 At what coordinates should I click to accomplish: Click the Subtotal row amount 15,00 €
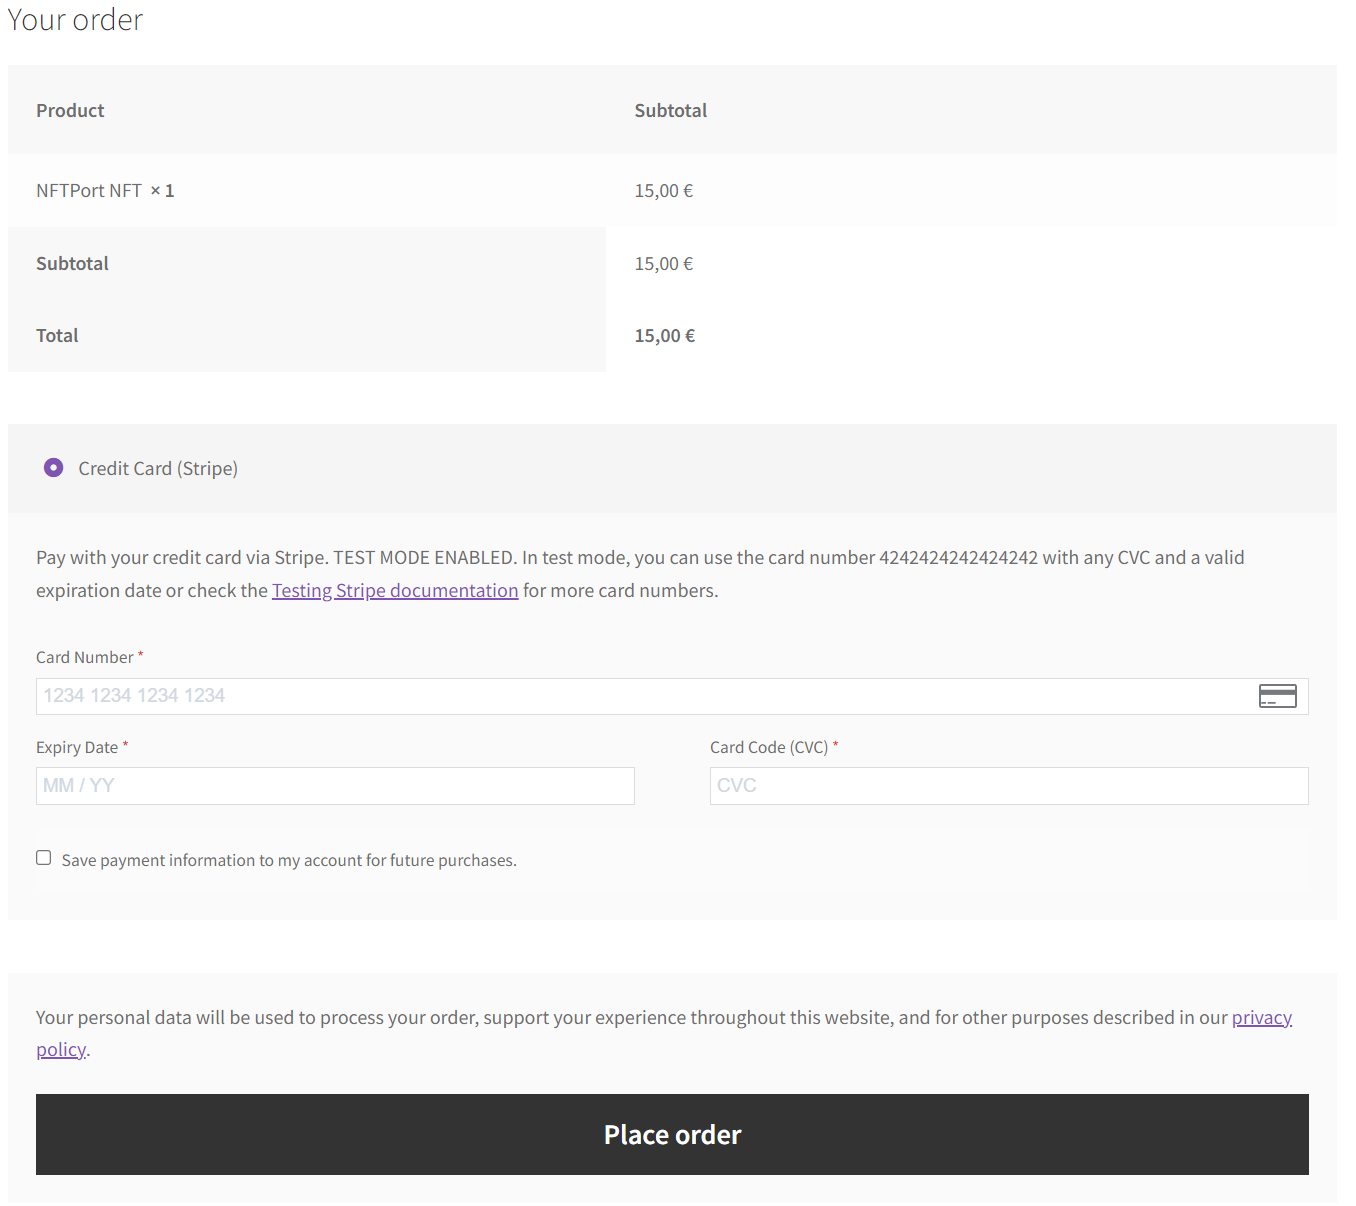pyautogui.click(x=664, y=264)
